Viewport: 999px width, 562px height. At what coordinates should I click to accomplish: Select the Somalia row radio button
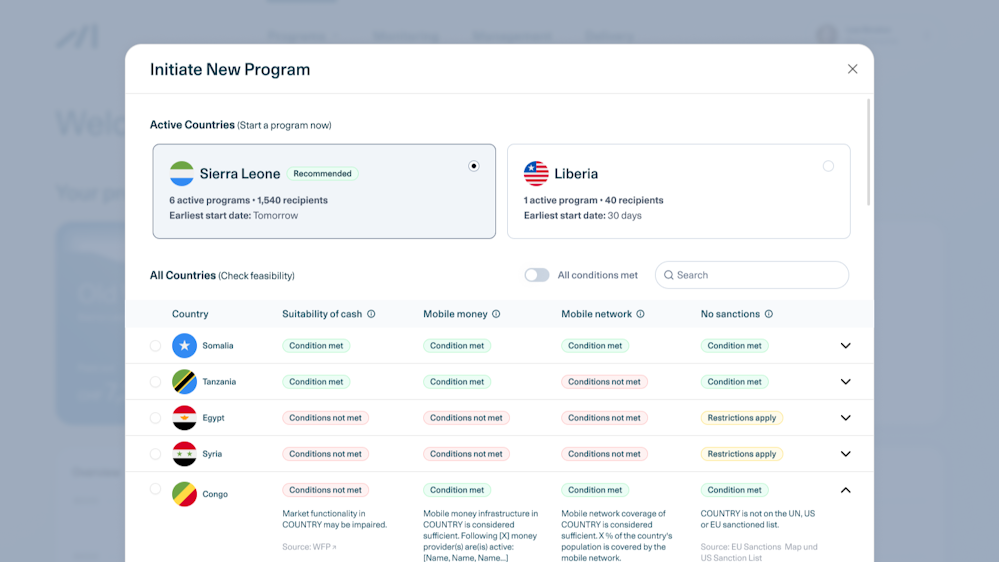tap(155, 346)
